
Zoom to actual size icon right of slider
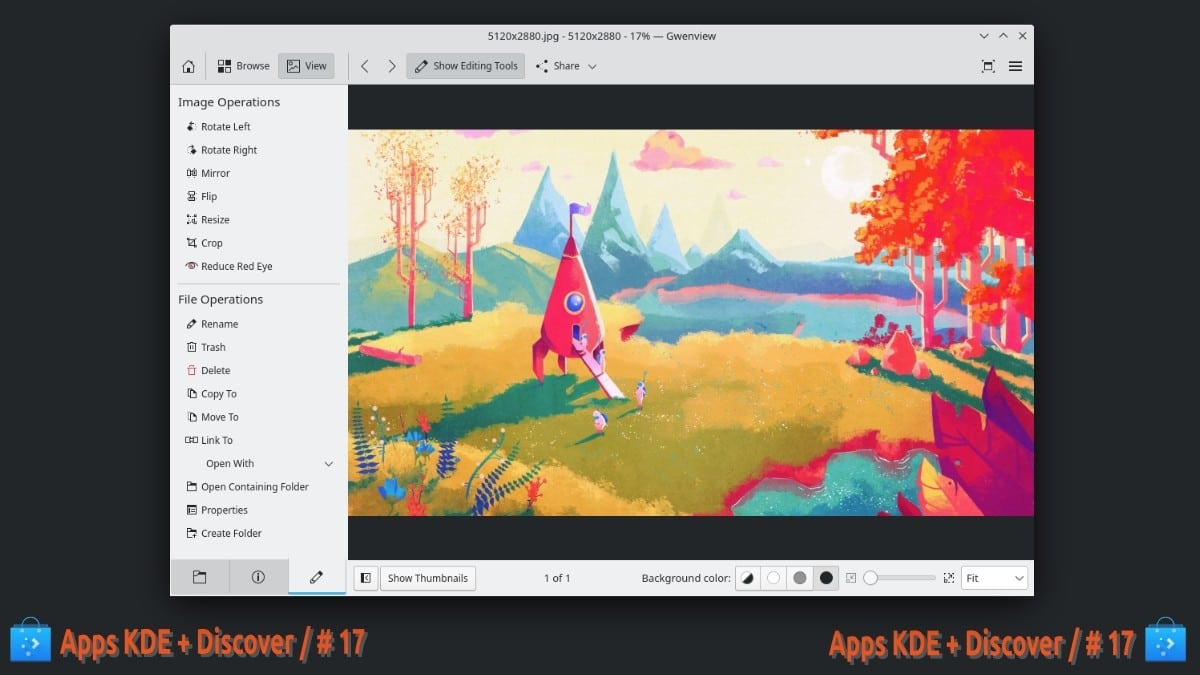point(948,578)
